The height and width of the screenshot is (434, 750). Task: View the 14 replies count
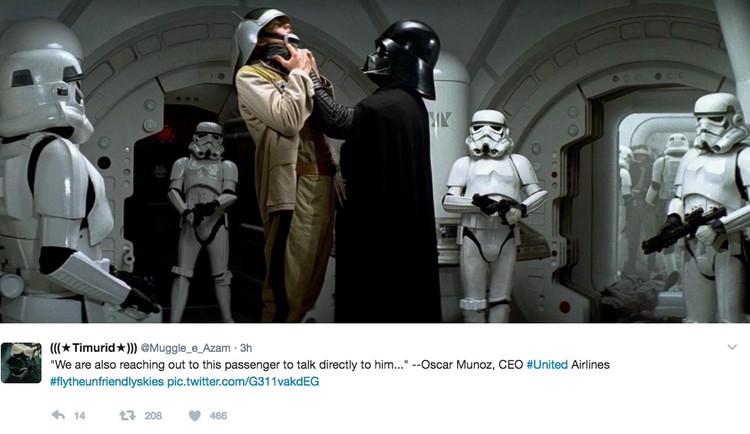79,416
